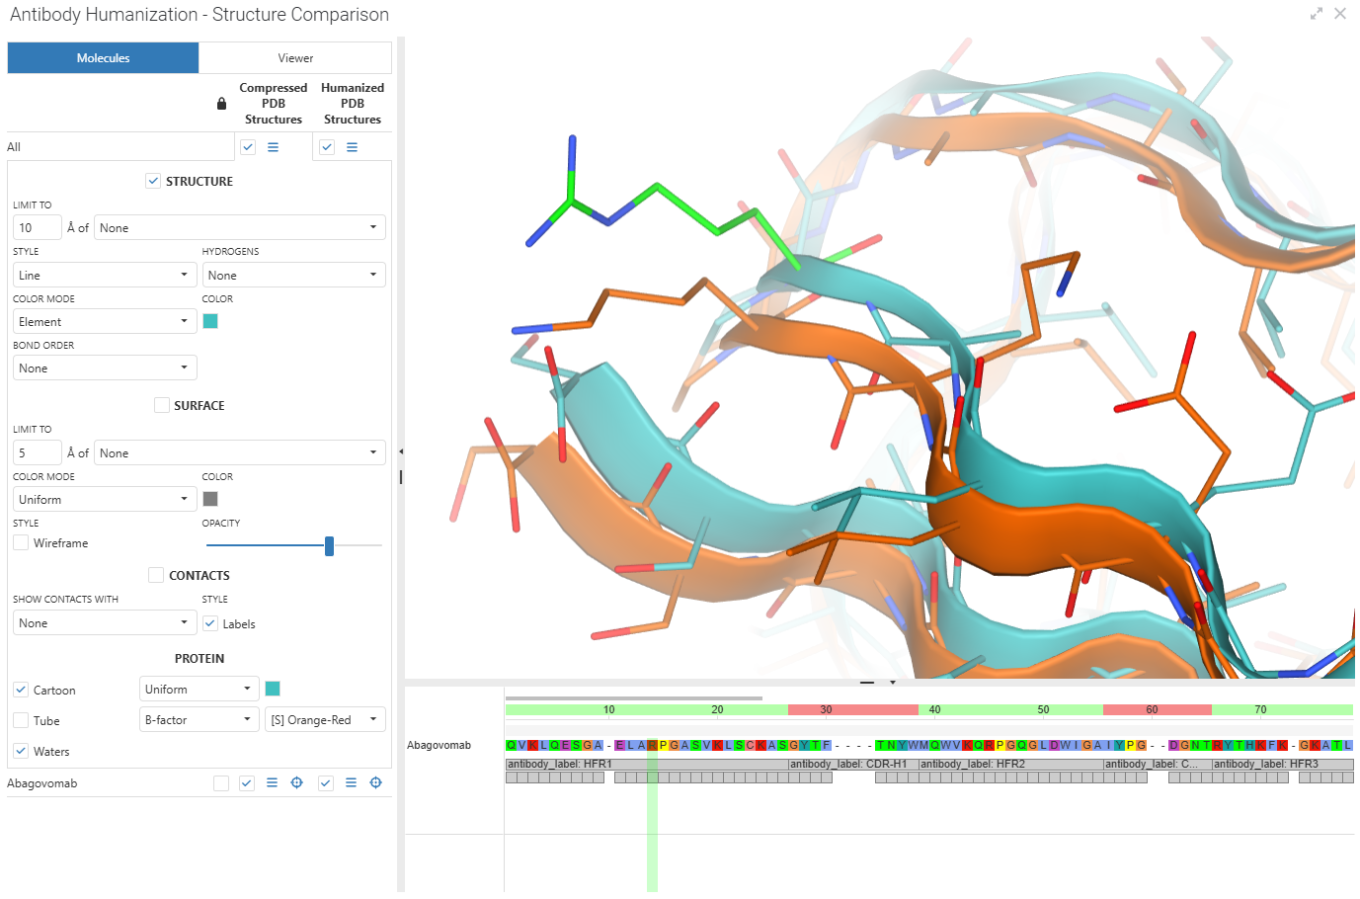Toggle all Compressed PDB Structures visibility

click(248, 147)
